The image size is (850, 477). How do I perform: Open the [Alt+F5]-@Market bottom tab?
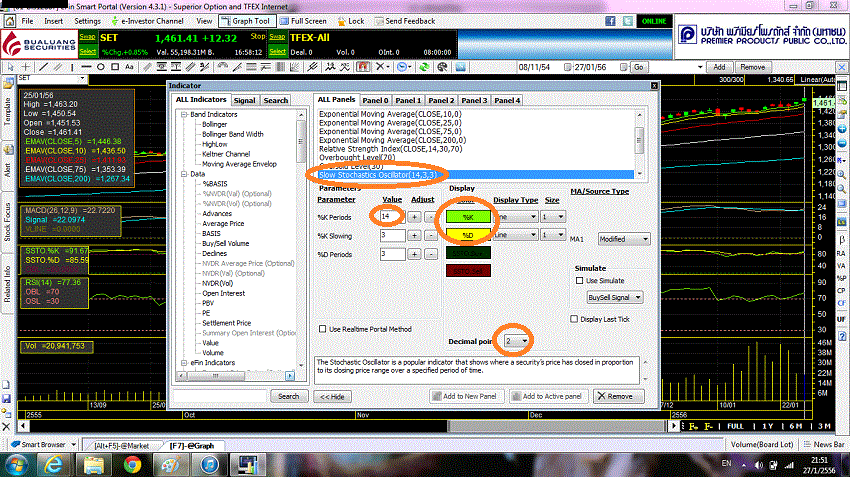click(121, 446)
